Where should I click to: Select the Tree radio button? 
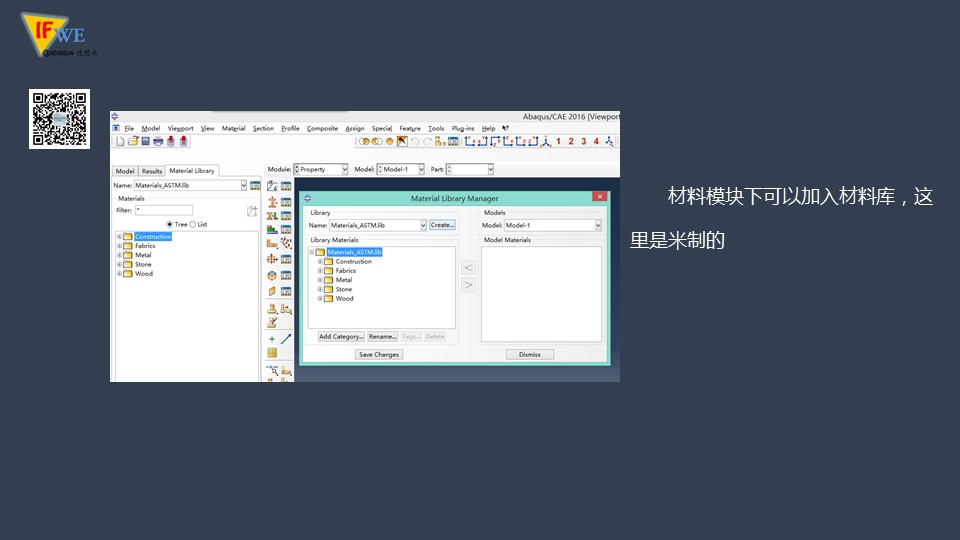pyautogui.click(x=170, y=225)
